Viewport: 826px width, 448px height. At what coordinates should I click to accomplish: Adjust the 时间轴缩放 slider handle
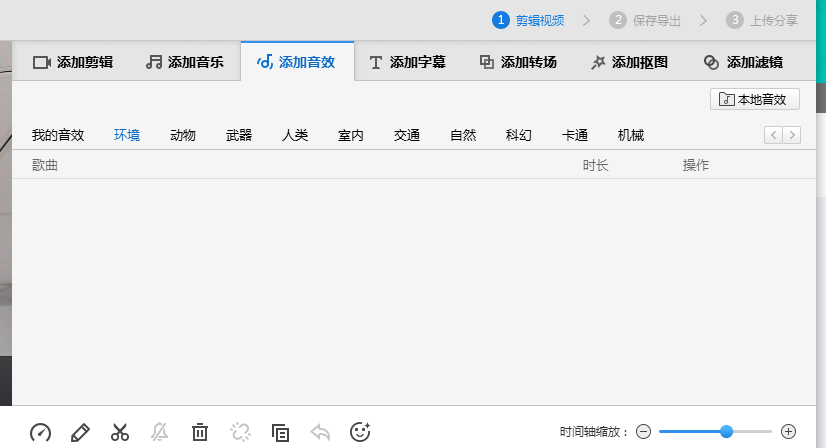[726, 432]
